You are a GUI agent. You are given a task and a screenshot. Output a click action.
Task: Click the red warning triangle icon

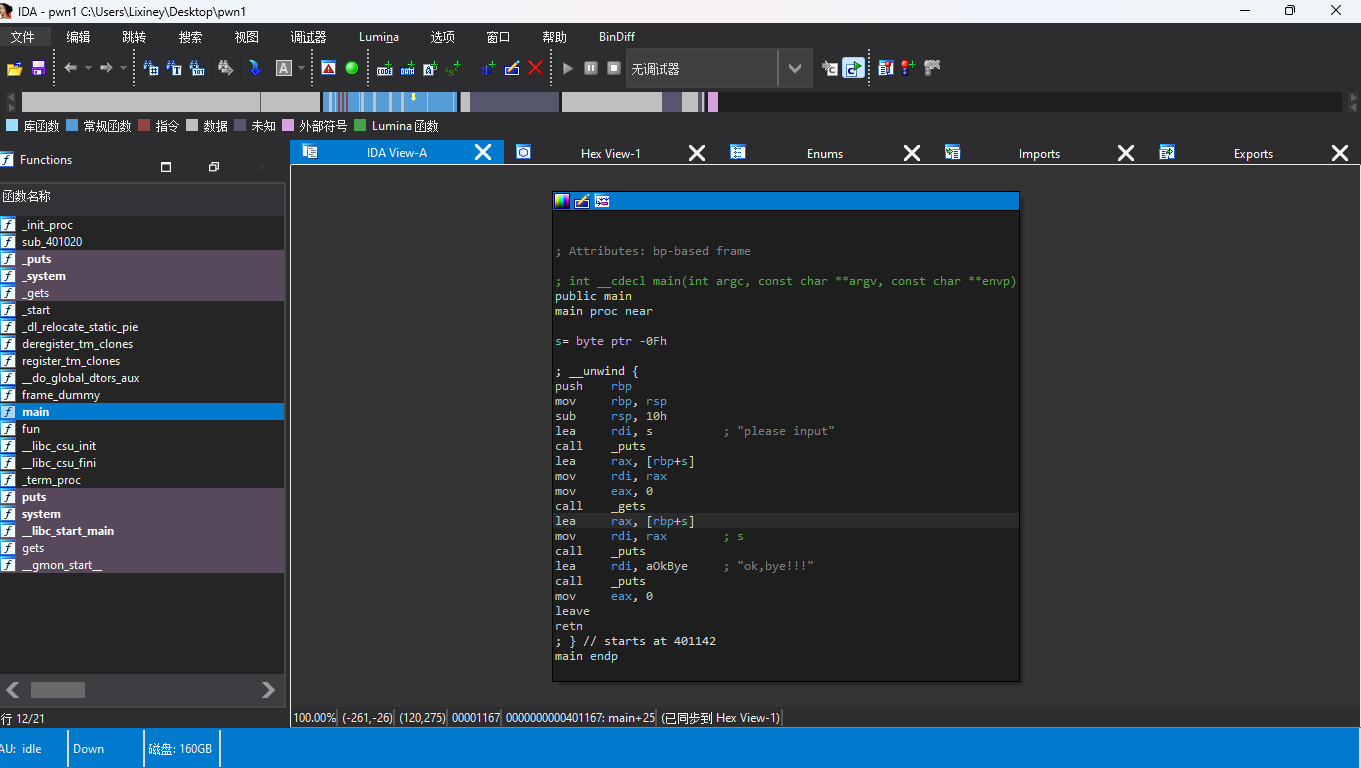click(328, 68)
